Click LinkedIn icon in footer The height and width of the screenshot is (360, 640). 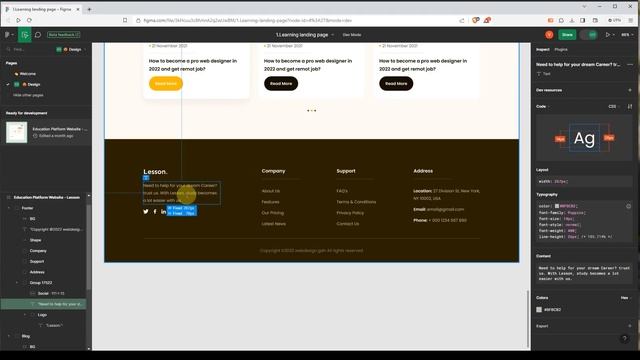(163, 211)
